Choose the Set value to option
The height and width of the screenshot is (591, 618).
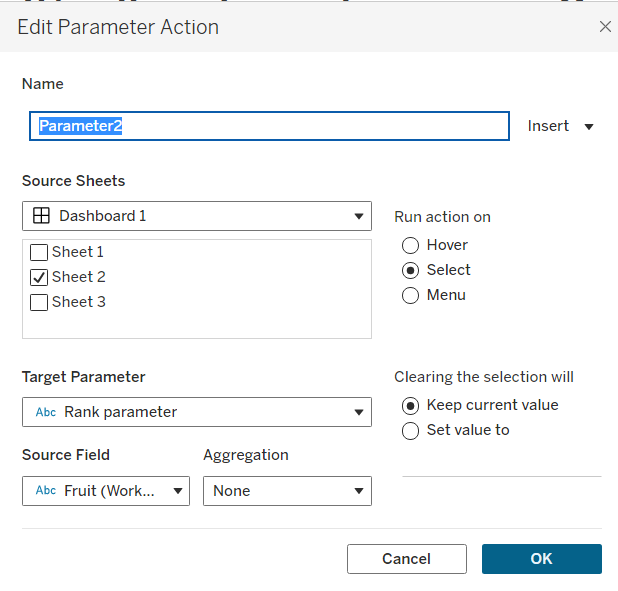(x=410, y=430)
